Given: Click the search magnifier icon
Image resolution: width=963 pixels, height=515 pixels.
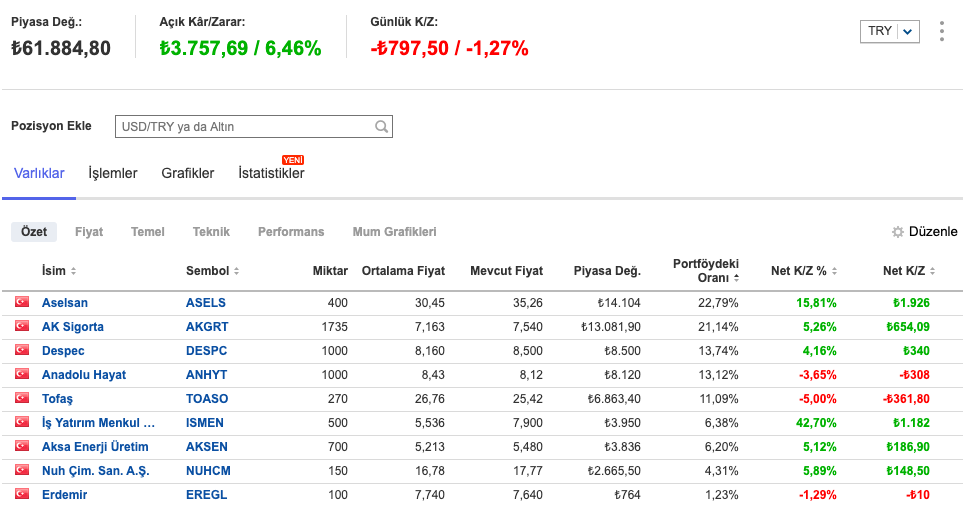Looking at the screenshot, I should [381, 127].
